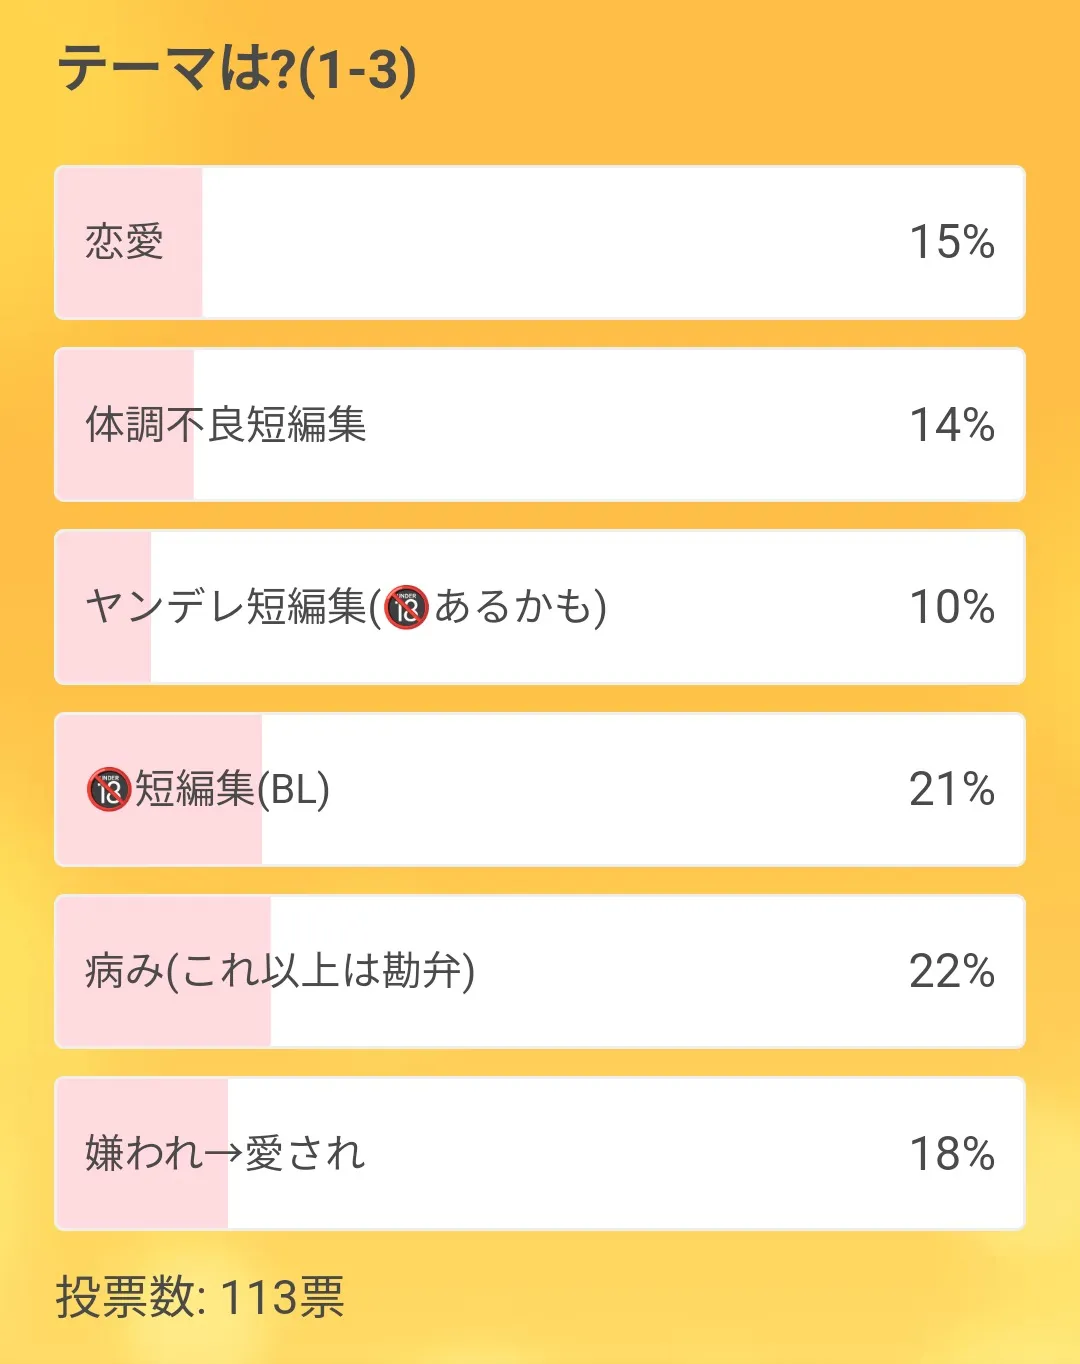Click the 18+ emoji before 短編集(BL)

[x=109, y=790]
